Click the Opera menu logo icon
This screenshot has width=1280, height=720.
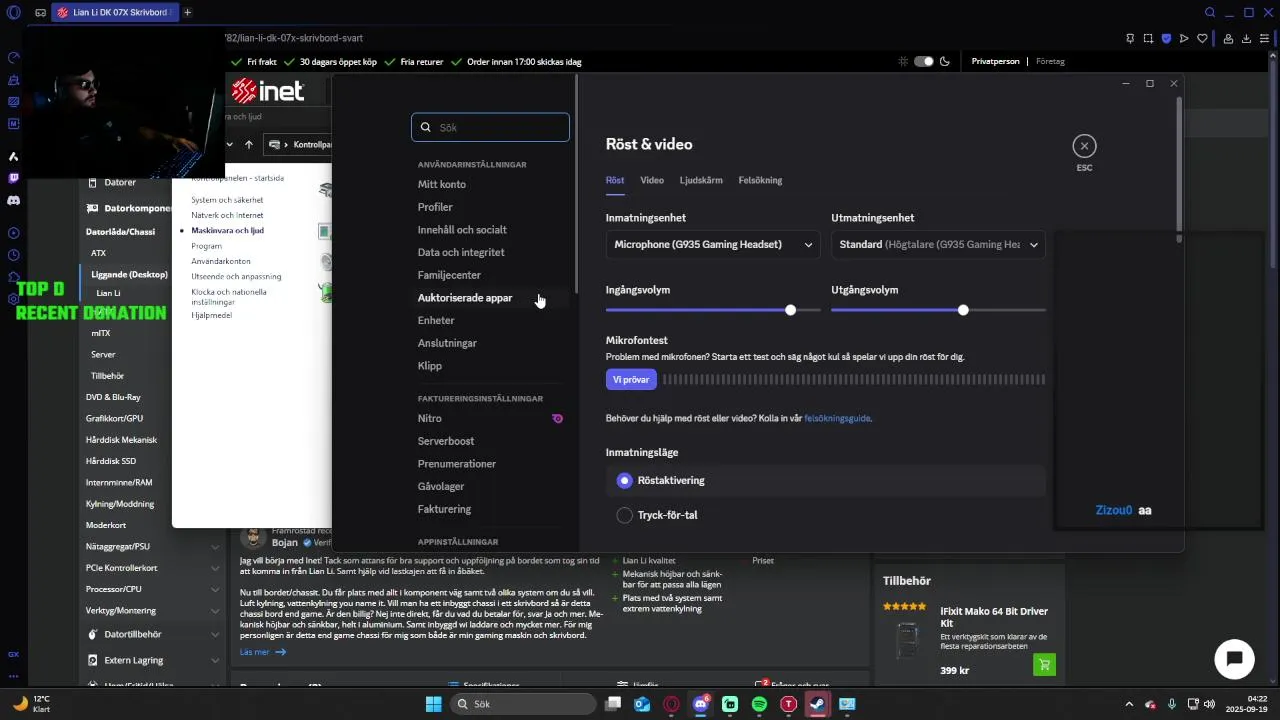pyautogui.click(x=13, y=12)
